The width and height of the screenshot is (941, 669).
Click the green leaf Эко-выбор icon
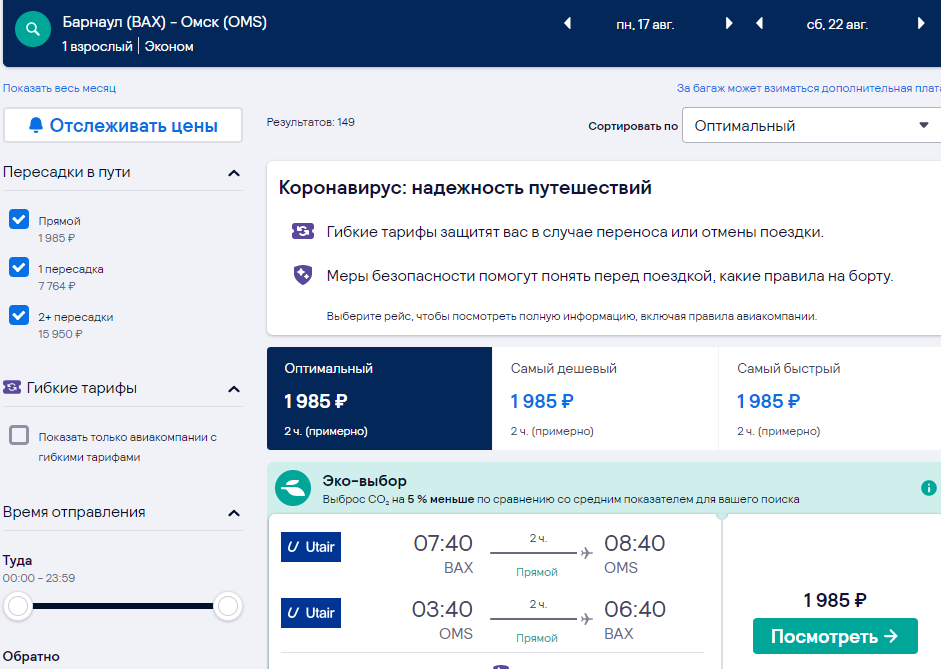(x=293, y=488)
